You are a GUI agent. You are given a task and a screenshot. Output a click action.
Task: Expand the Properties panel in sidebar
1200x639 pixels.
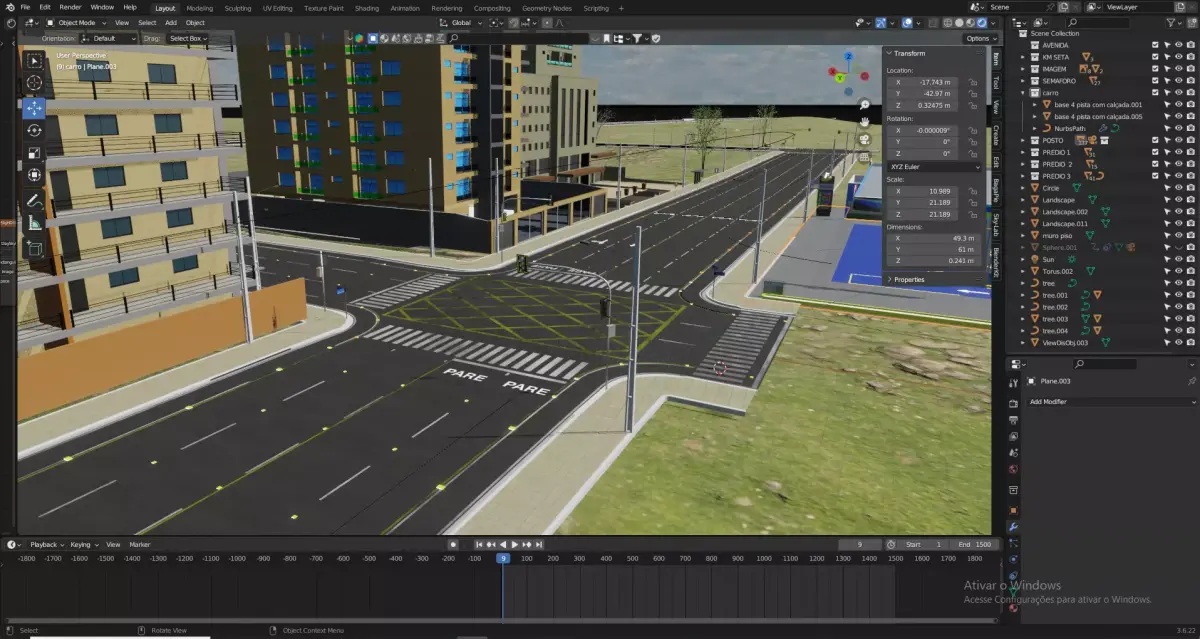click(908, 279)
